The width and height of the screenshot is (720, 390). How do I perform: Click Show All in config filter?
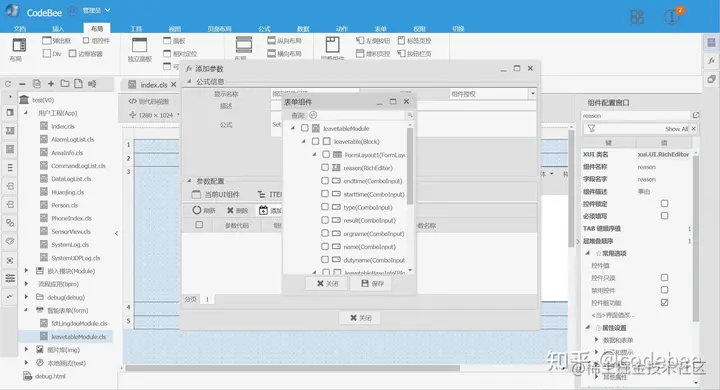676,129
